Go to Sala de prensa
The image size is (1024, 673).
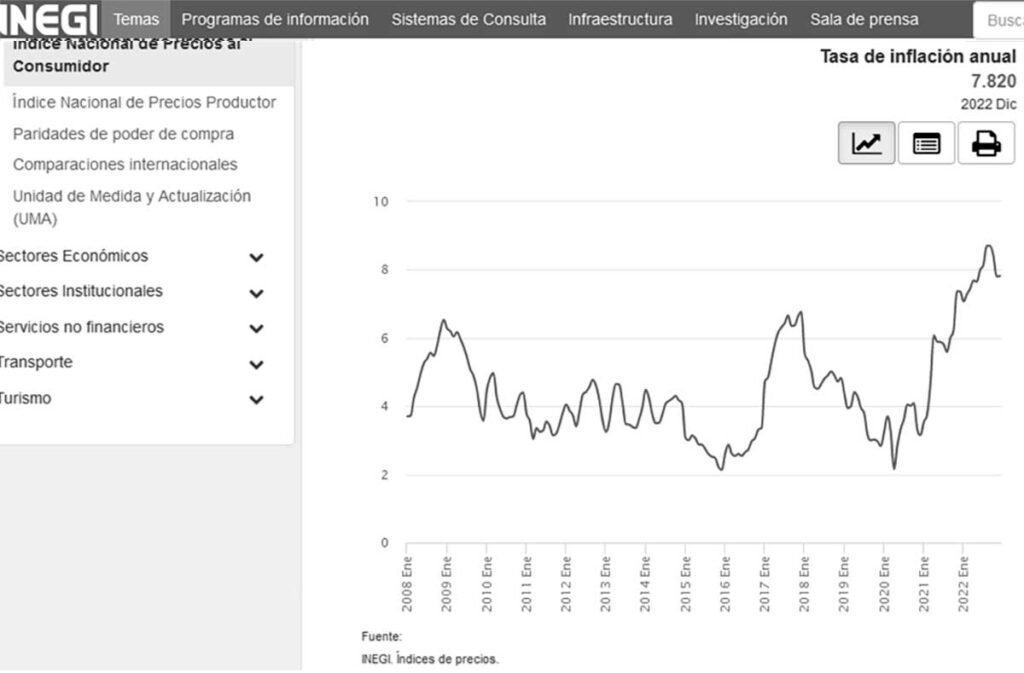click(x=864, y=18)
